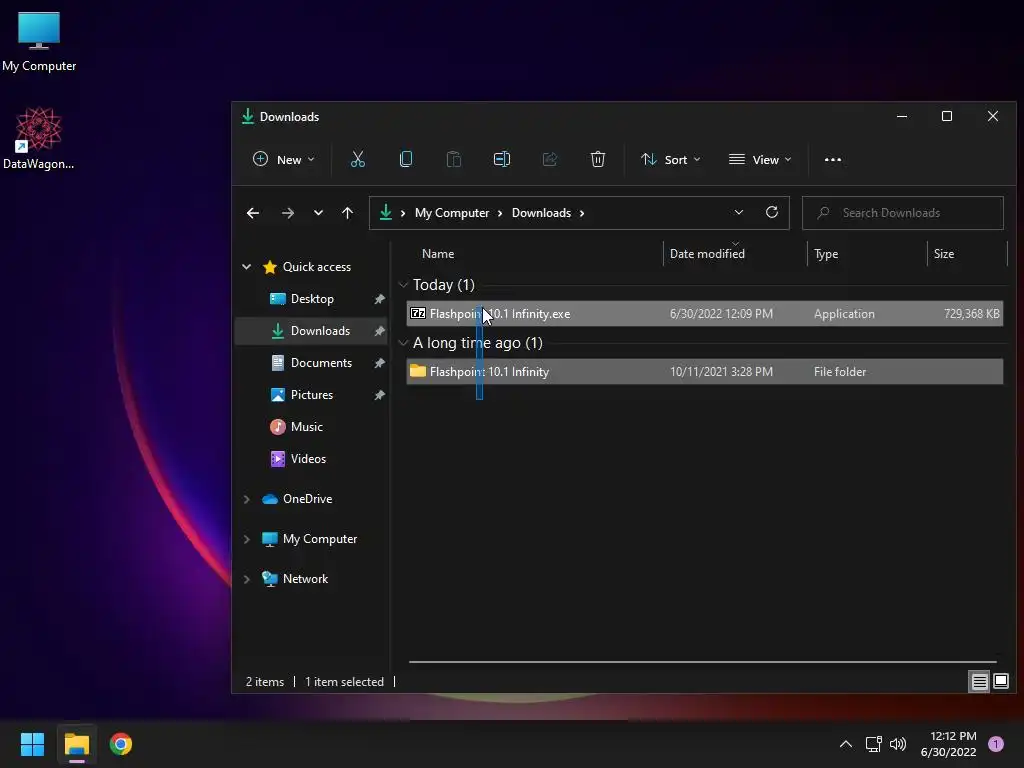Refresh the Downloads folder view

click(x=772, y=212)
